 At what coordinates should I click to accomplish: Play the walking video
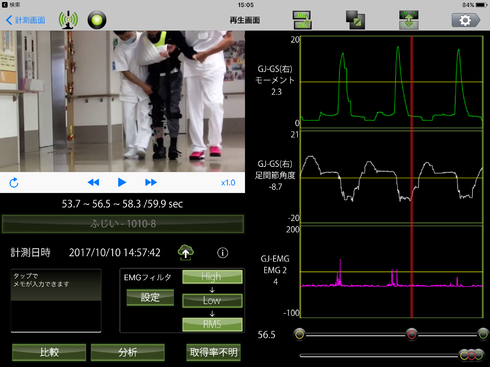point(122,182)
